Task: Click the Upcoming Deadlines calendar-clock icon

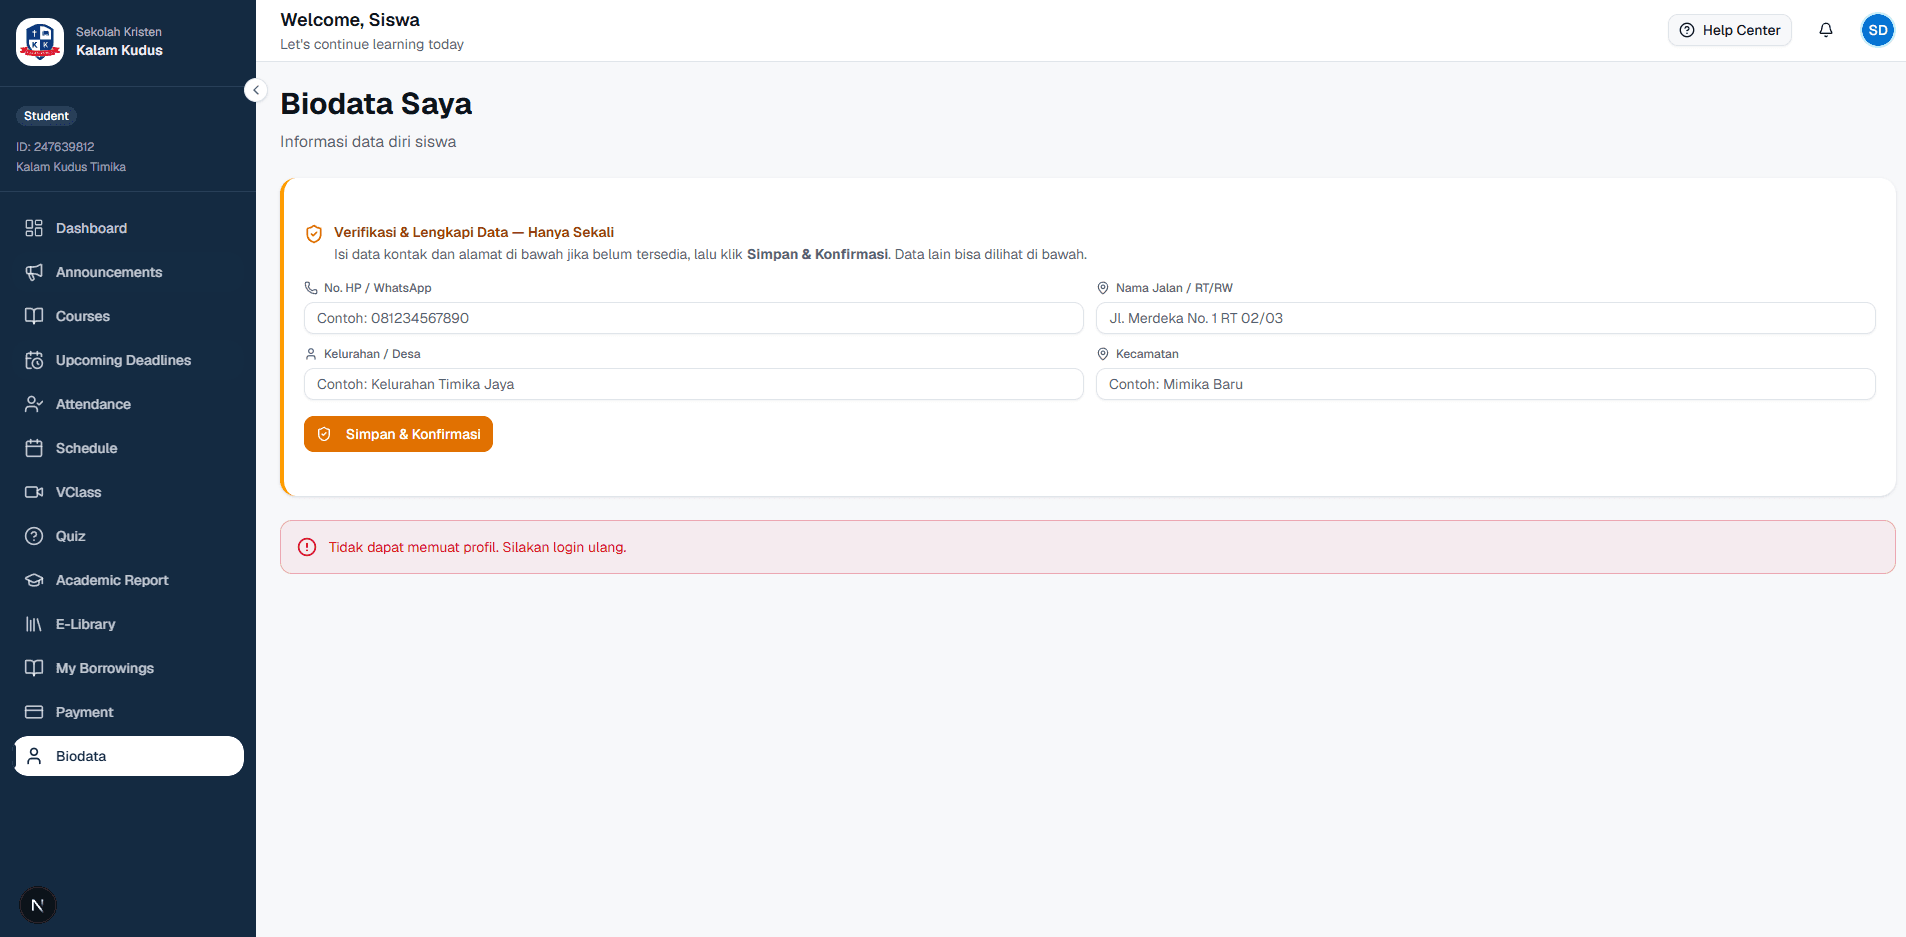Action: tap(34, 360)
